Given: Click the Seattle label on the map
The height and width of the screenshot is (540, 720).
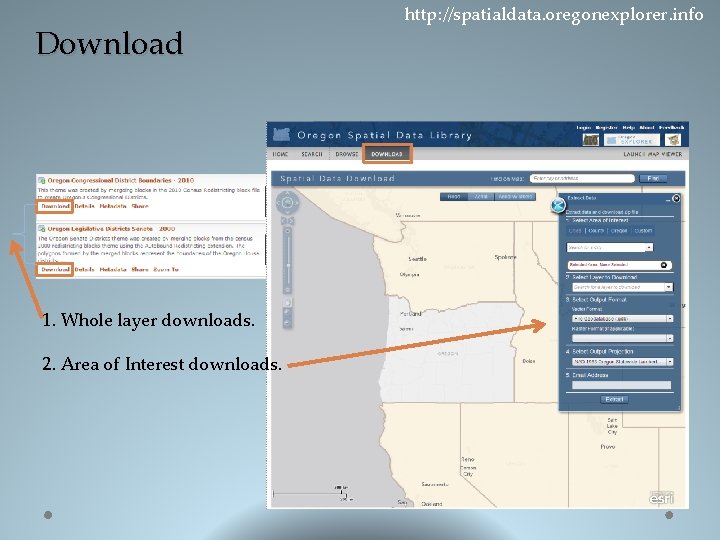Looking at the screenshot, I should click(417, 259).
